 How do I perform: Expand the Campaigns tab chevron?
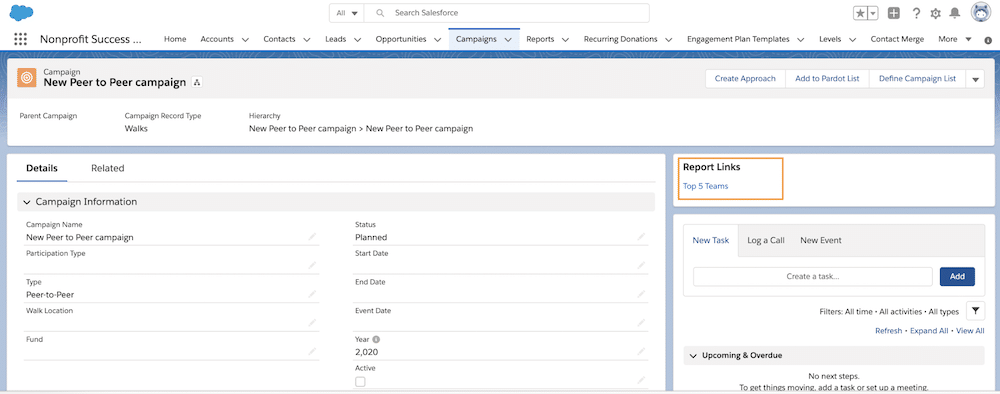tap(508, 40)
